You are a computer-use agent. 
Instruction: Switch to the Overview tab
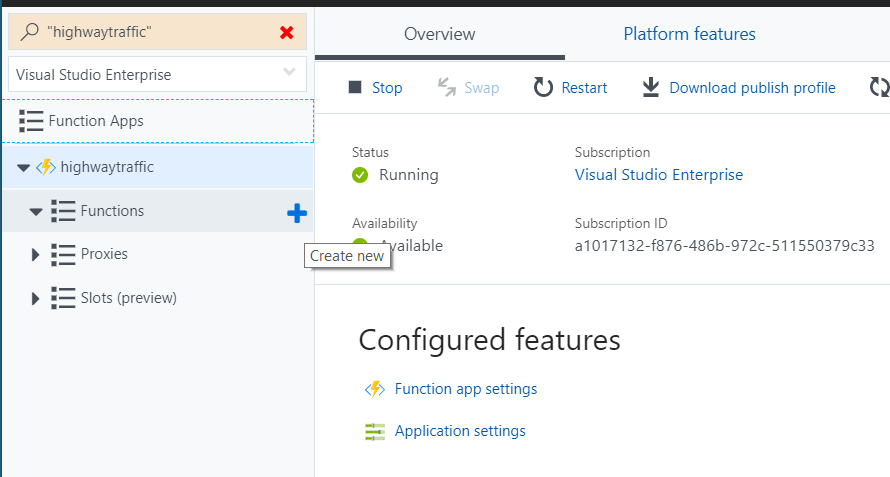coord(440,34)
